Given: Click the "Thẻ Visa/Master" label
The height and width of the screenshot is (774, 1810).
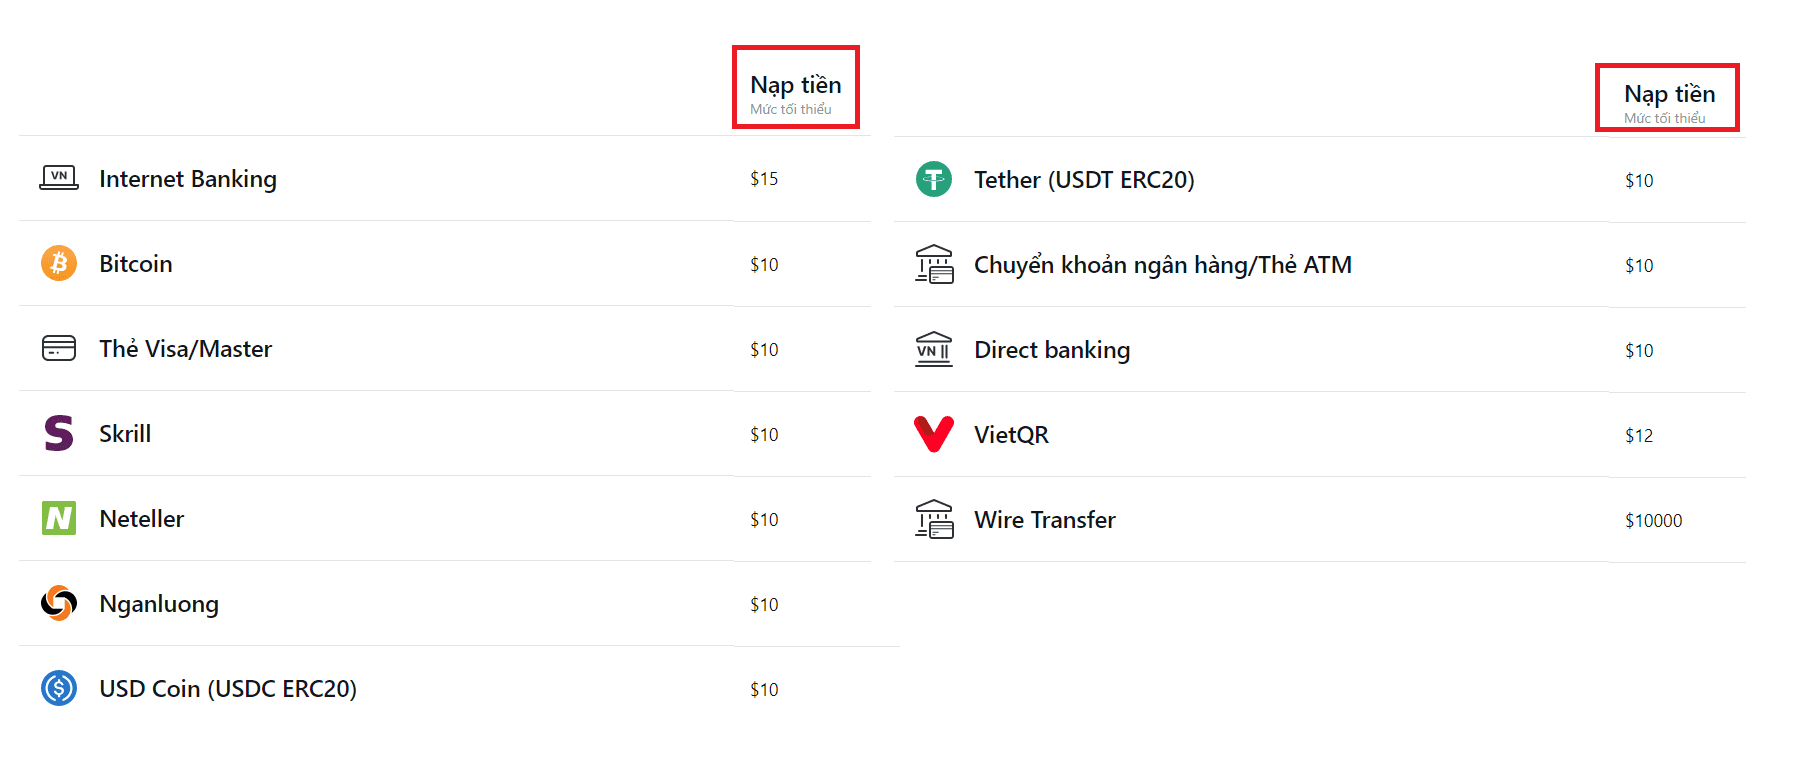Looking at the screenshot, I should pyautogui.click(x=185, y=349).
